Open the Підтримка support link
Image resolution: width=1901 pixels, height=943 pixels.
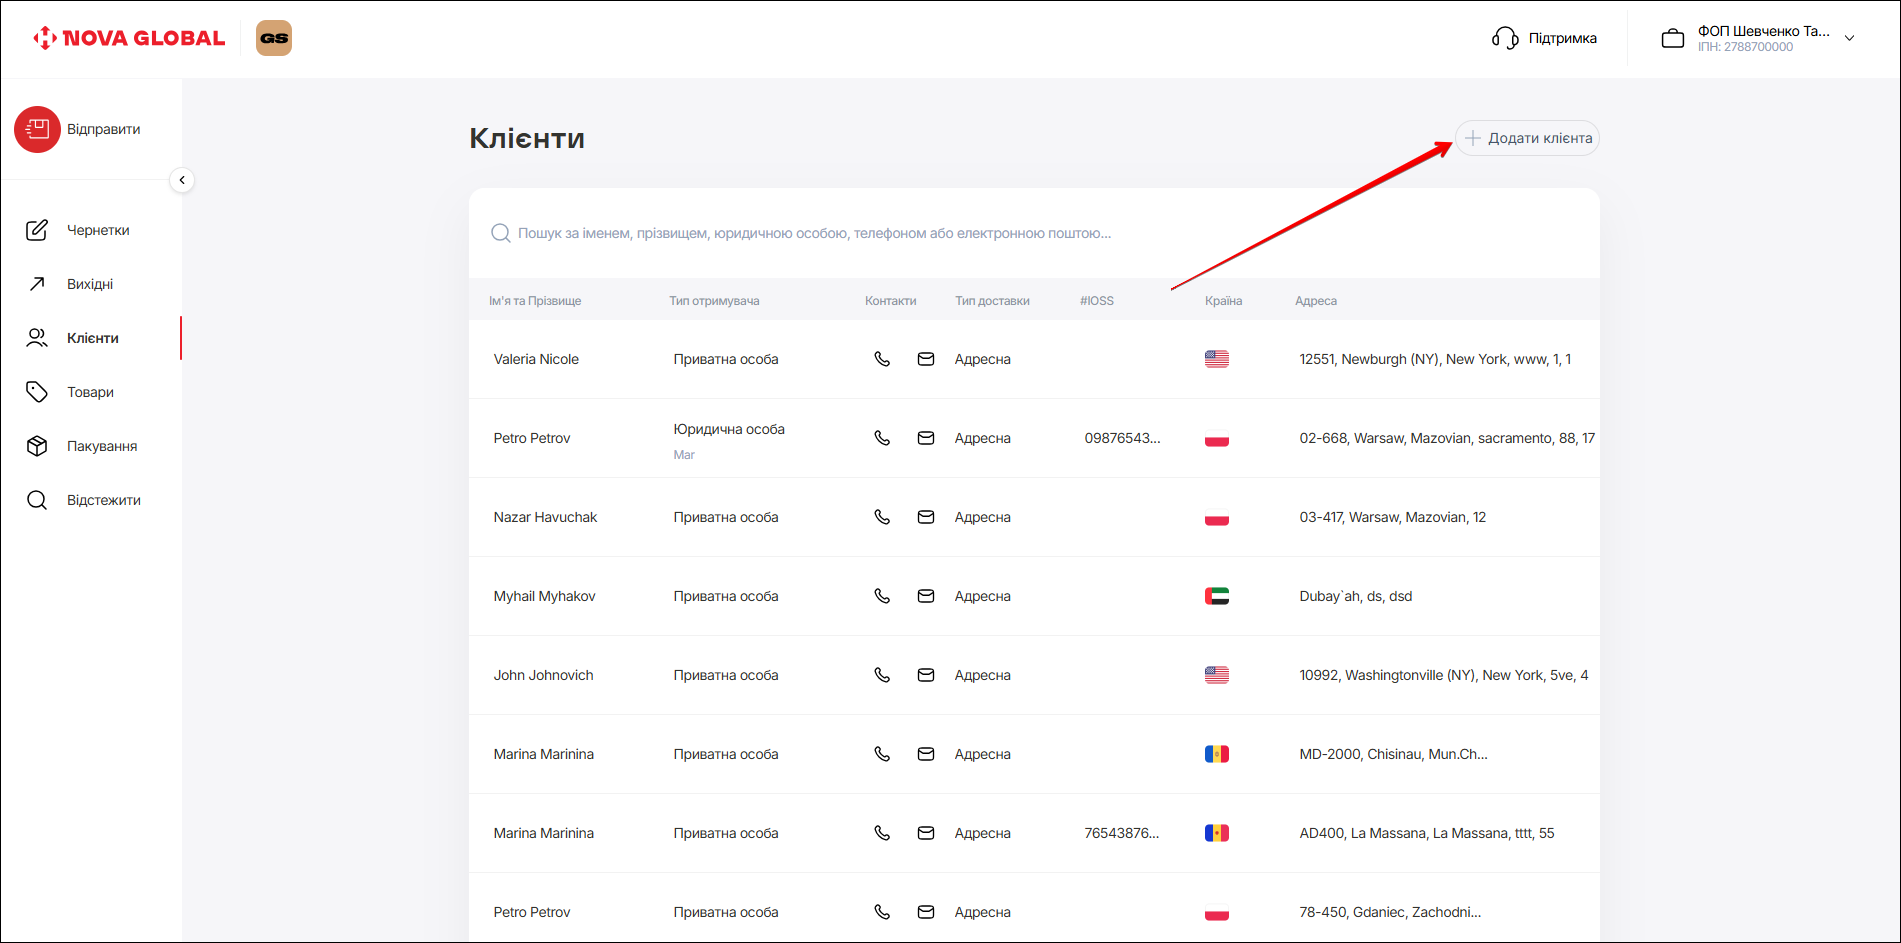(x=1562, y=38)
